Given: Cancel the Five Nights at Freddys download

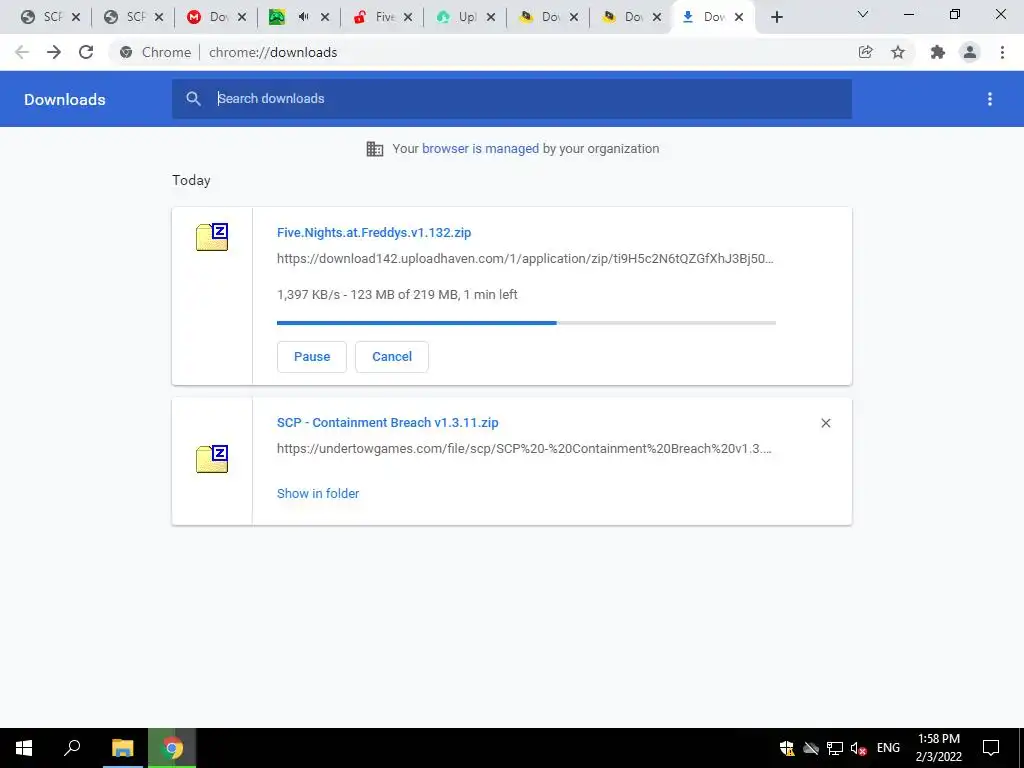Looking at the screenshot, I should point(392,357).
